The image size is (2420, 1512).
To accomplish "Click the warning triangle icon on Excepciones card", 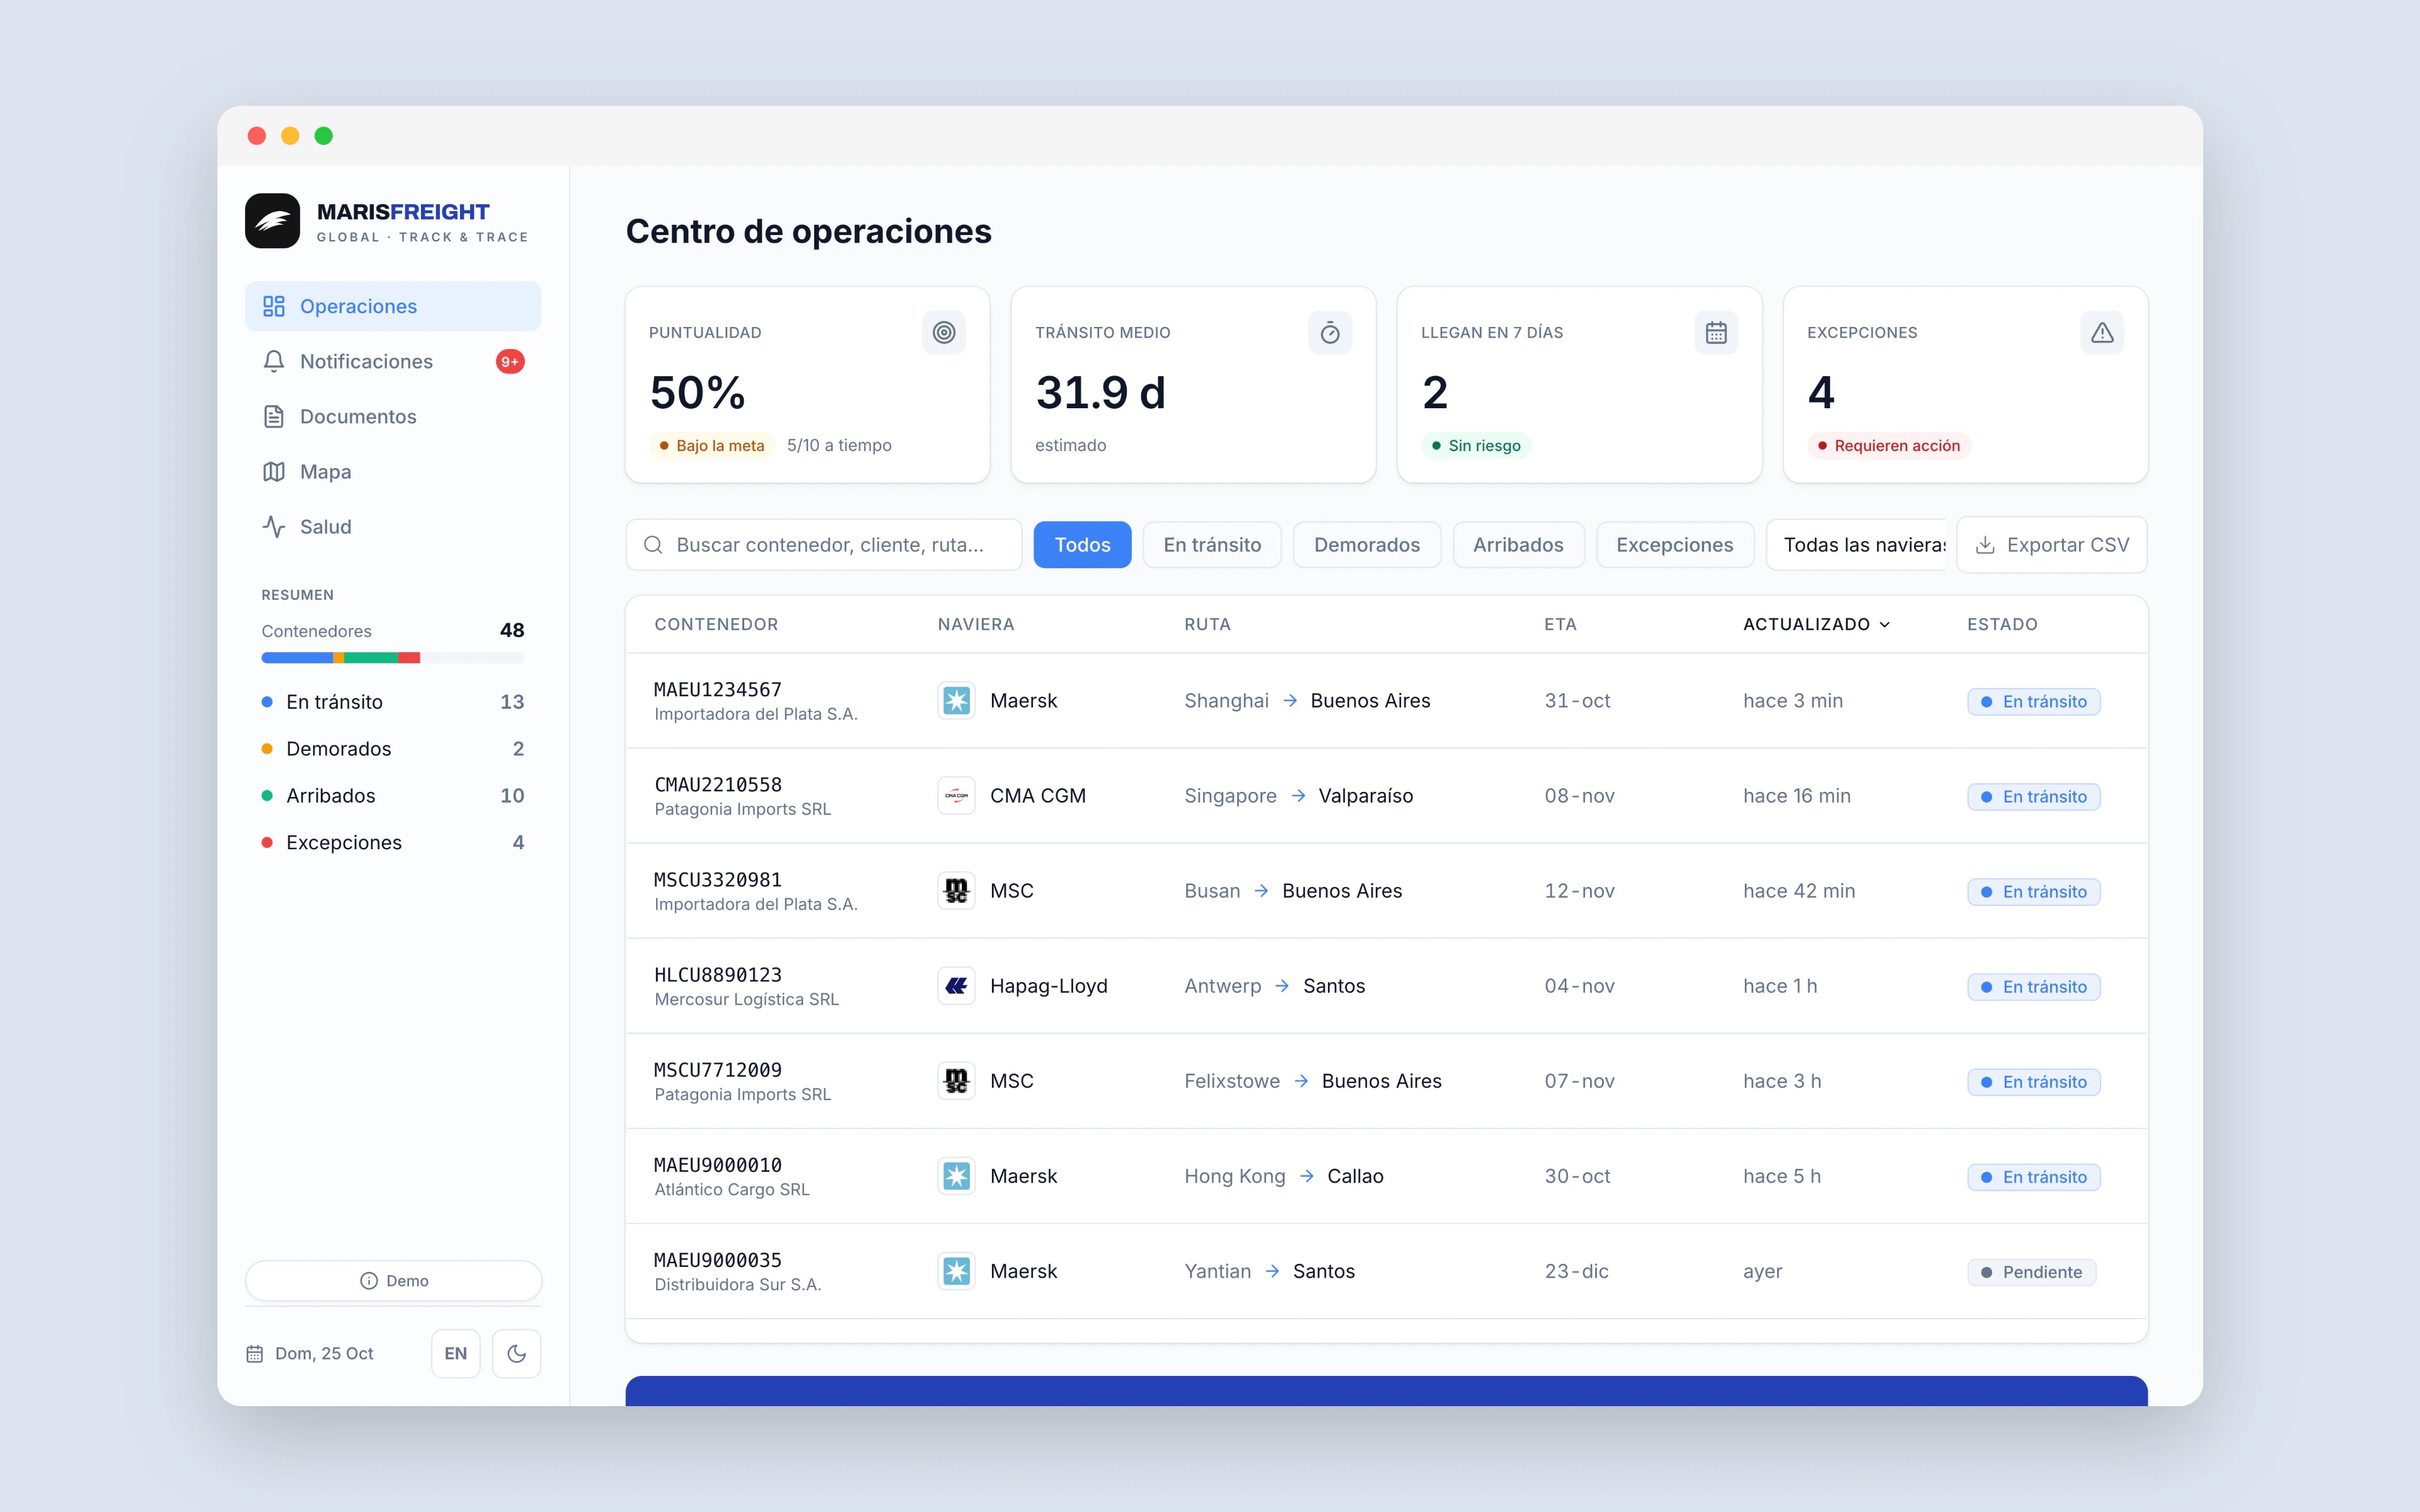I will click(x=2102, y=332).
